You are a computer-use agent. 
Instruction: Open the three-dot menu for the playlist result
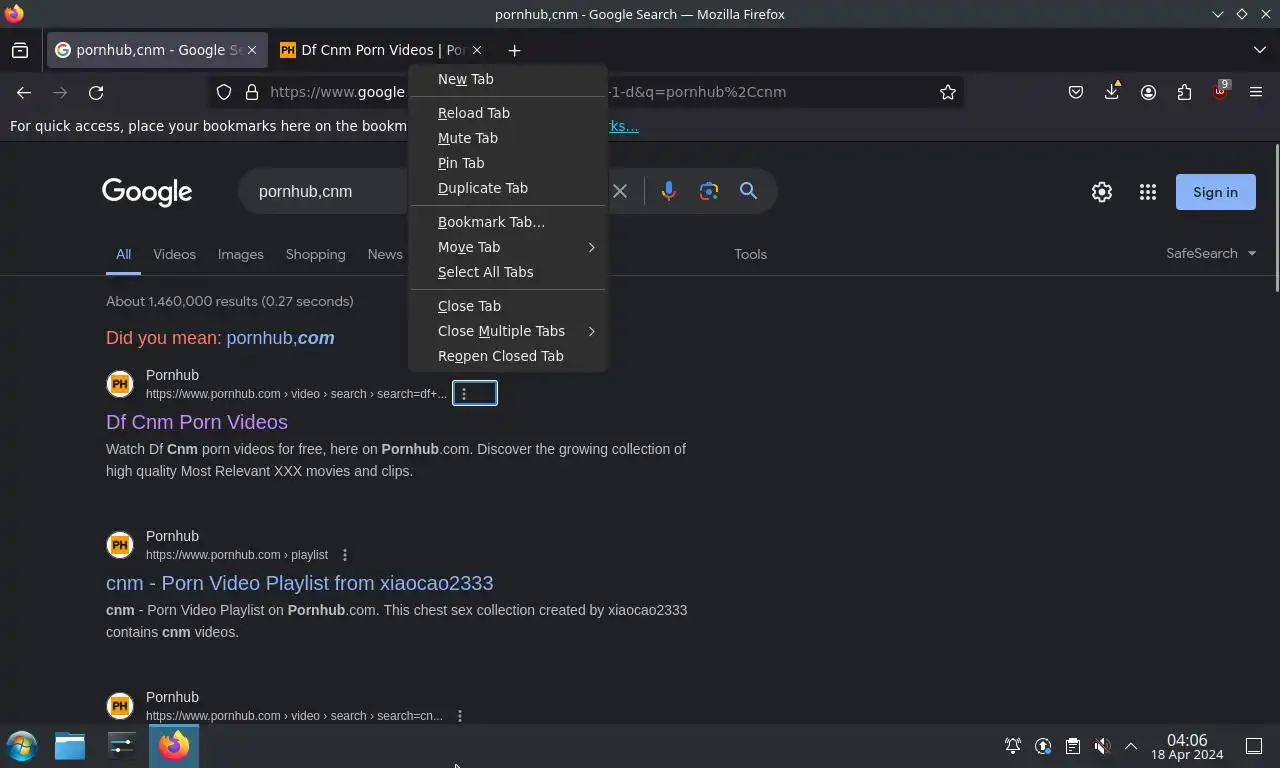tap(345, 555)
